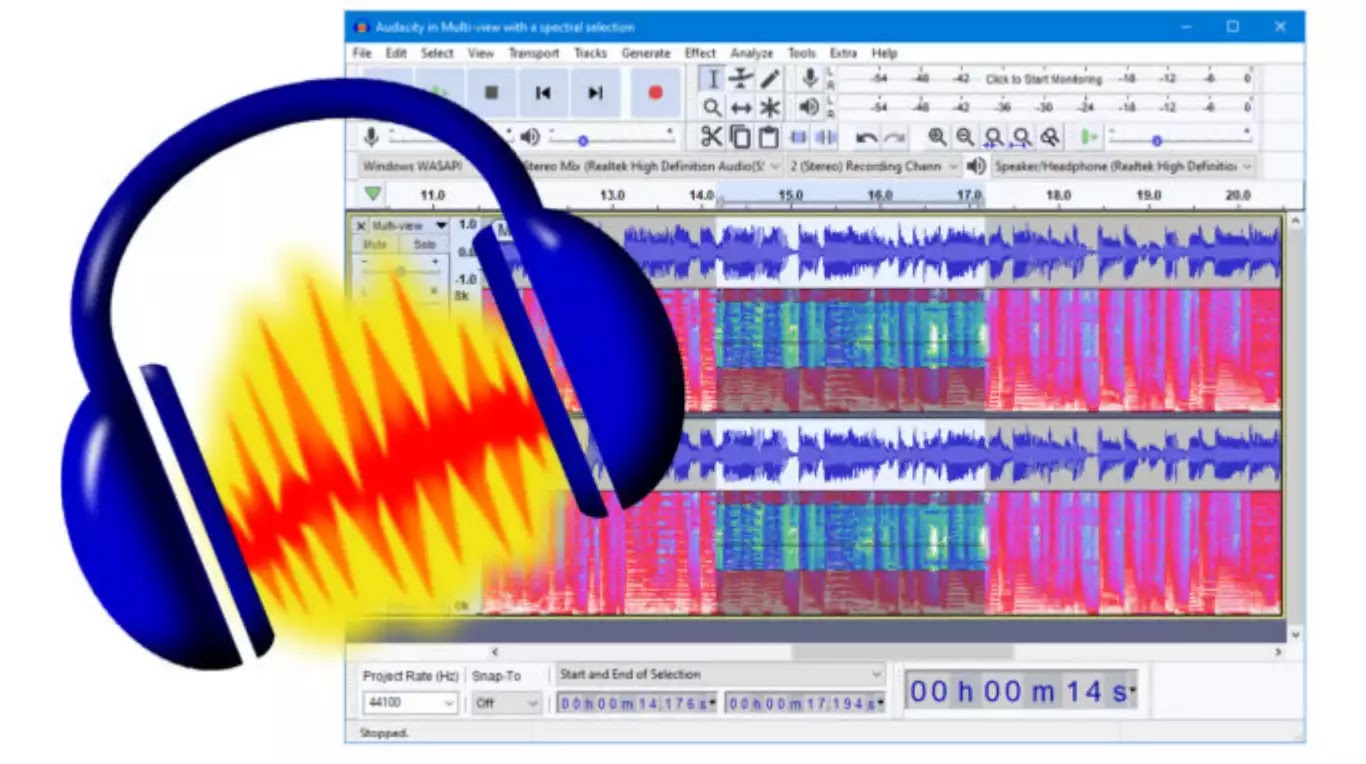Image resolution: width=1366 pixels, height=764 pixels.
Task: Open the audio position time format arrow
Action: (1132, 691)
